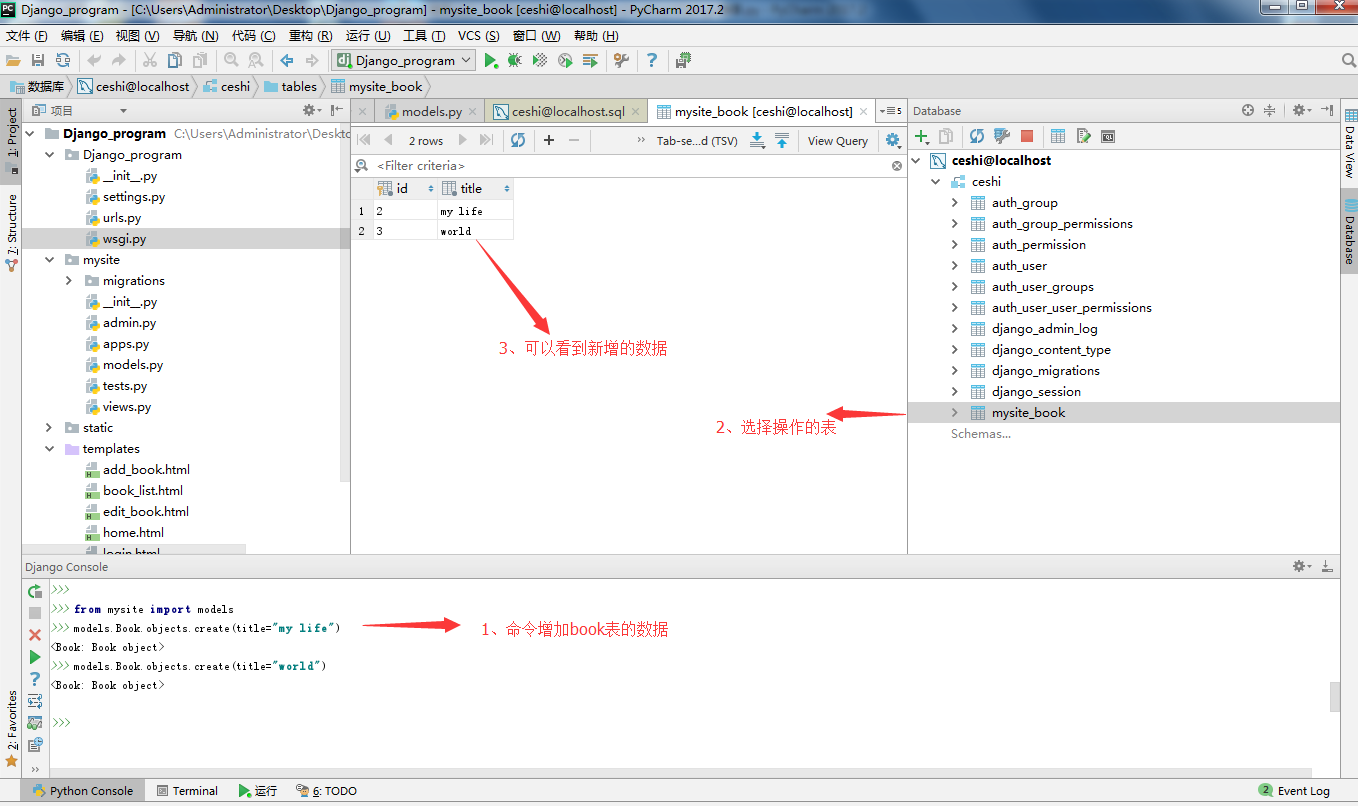Navigate back with the blue left arrow
This screenshot has height=806, width=1358.
(x=287, y=61)
